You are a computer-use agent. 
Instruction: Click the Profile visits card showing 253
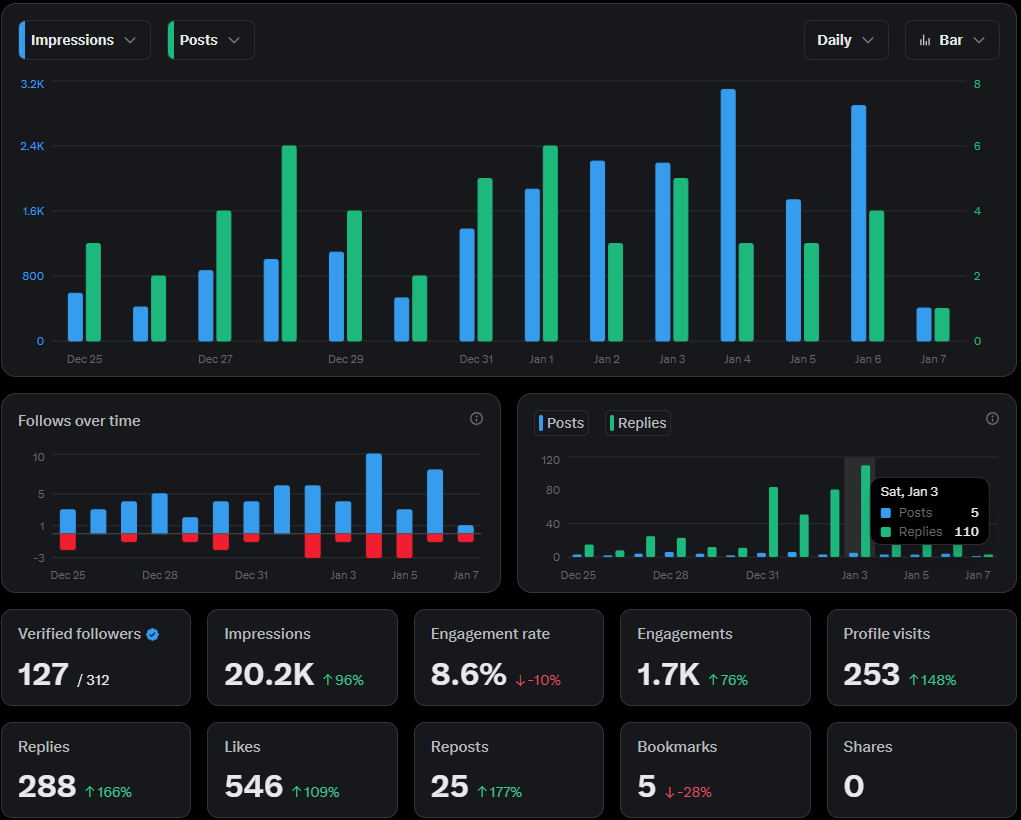(x=921, y=657)
